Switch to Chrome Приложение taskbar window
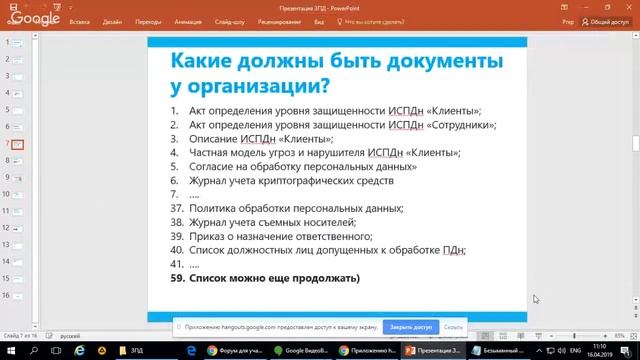The image size is (640, 360). pyautogui.click(x=367, y=351)
